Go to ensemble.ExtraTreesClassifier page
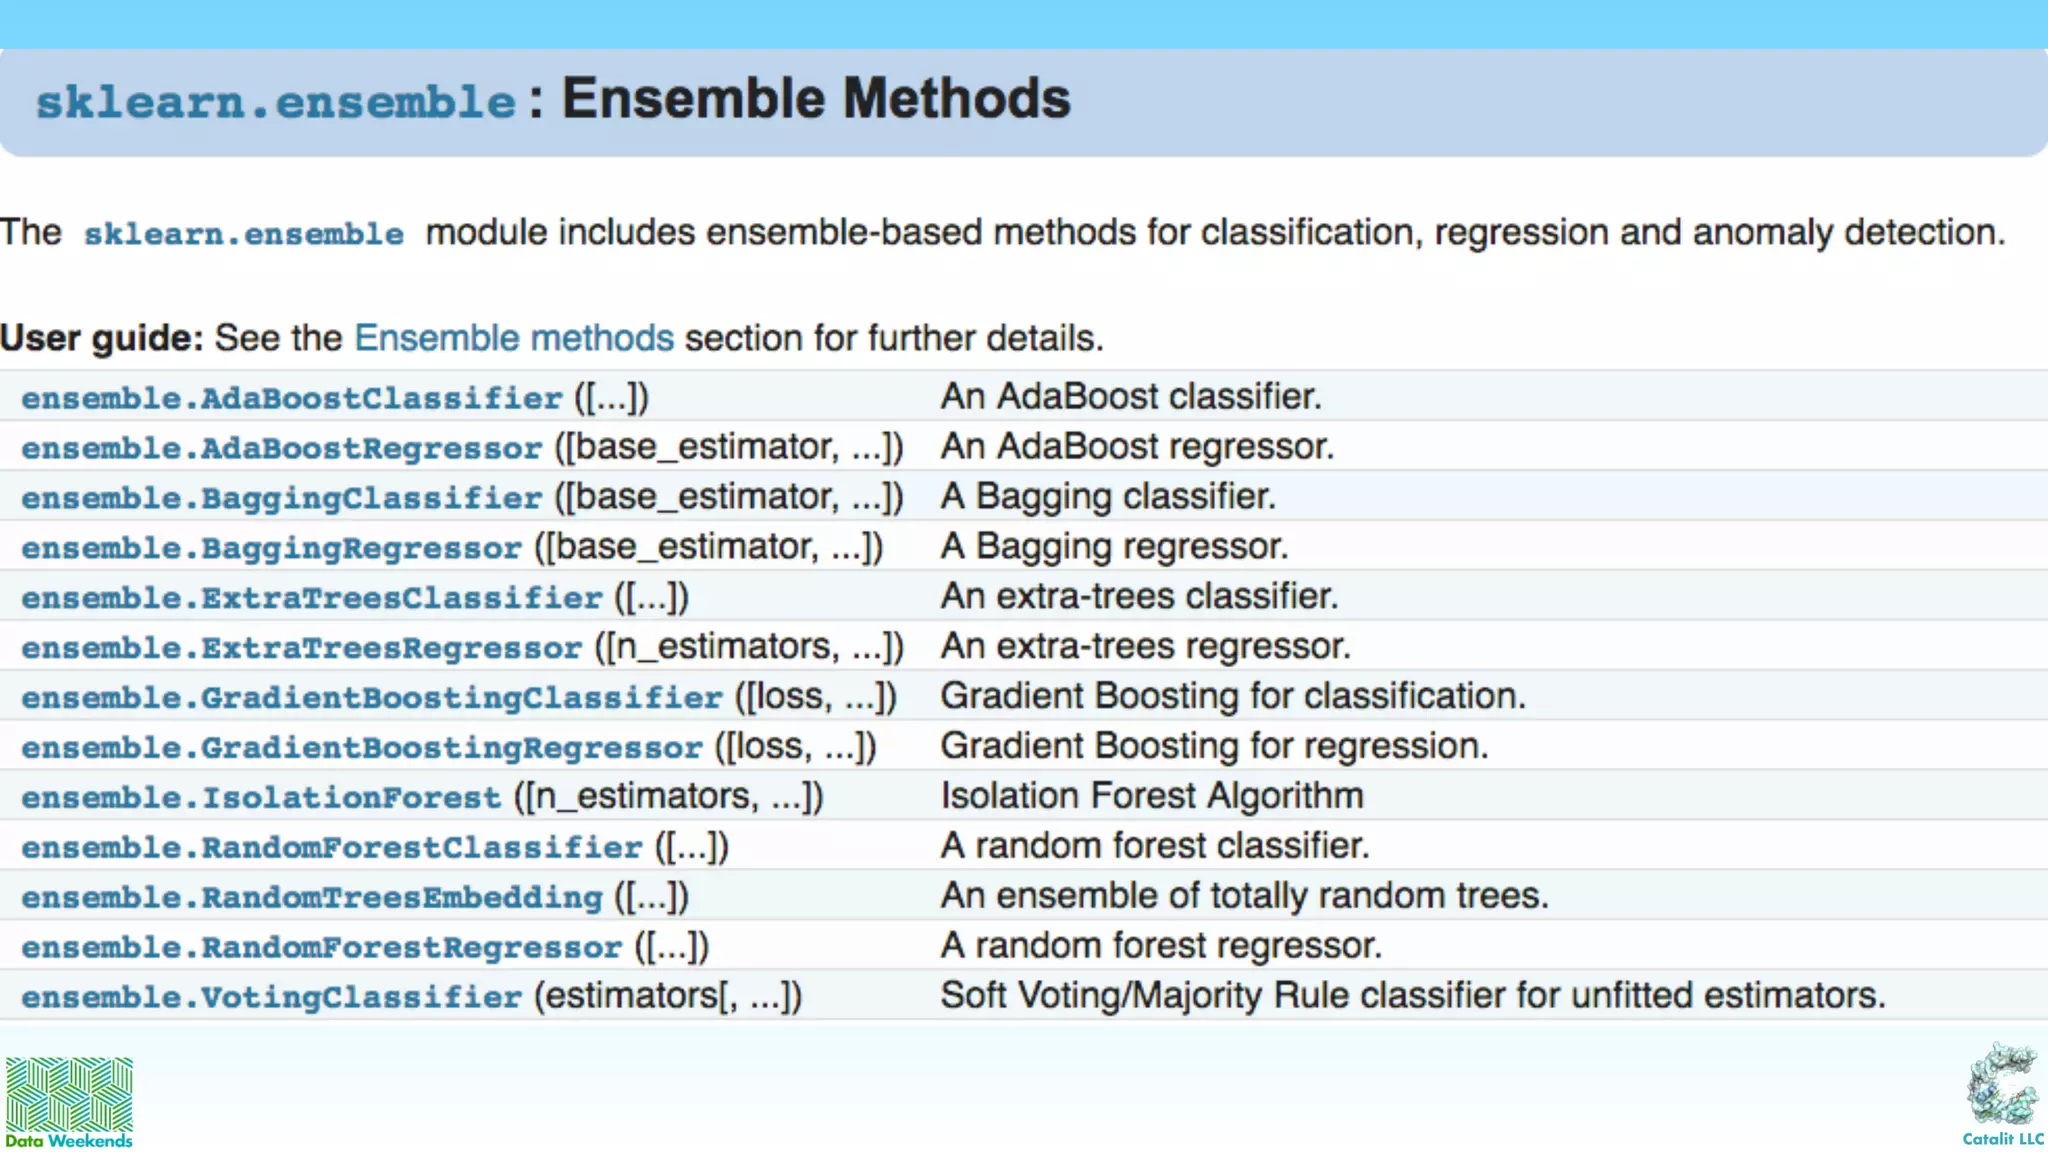Image resolution: width=2048 pixels, height=1152 pixels. (312, 598)
